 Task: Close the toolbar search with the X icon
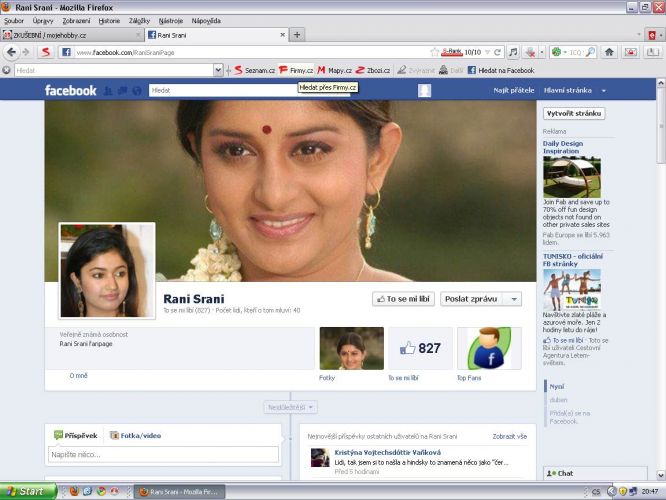pos(6,71)
